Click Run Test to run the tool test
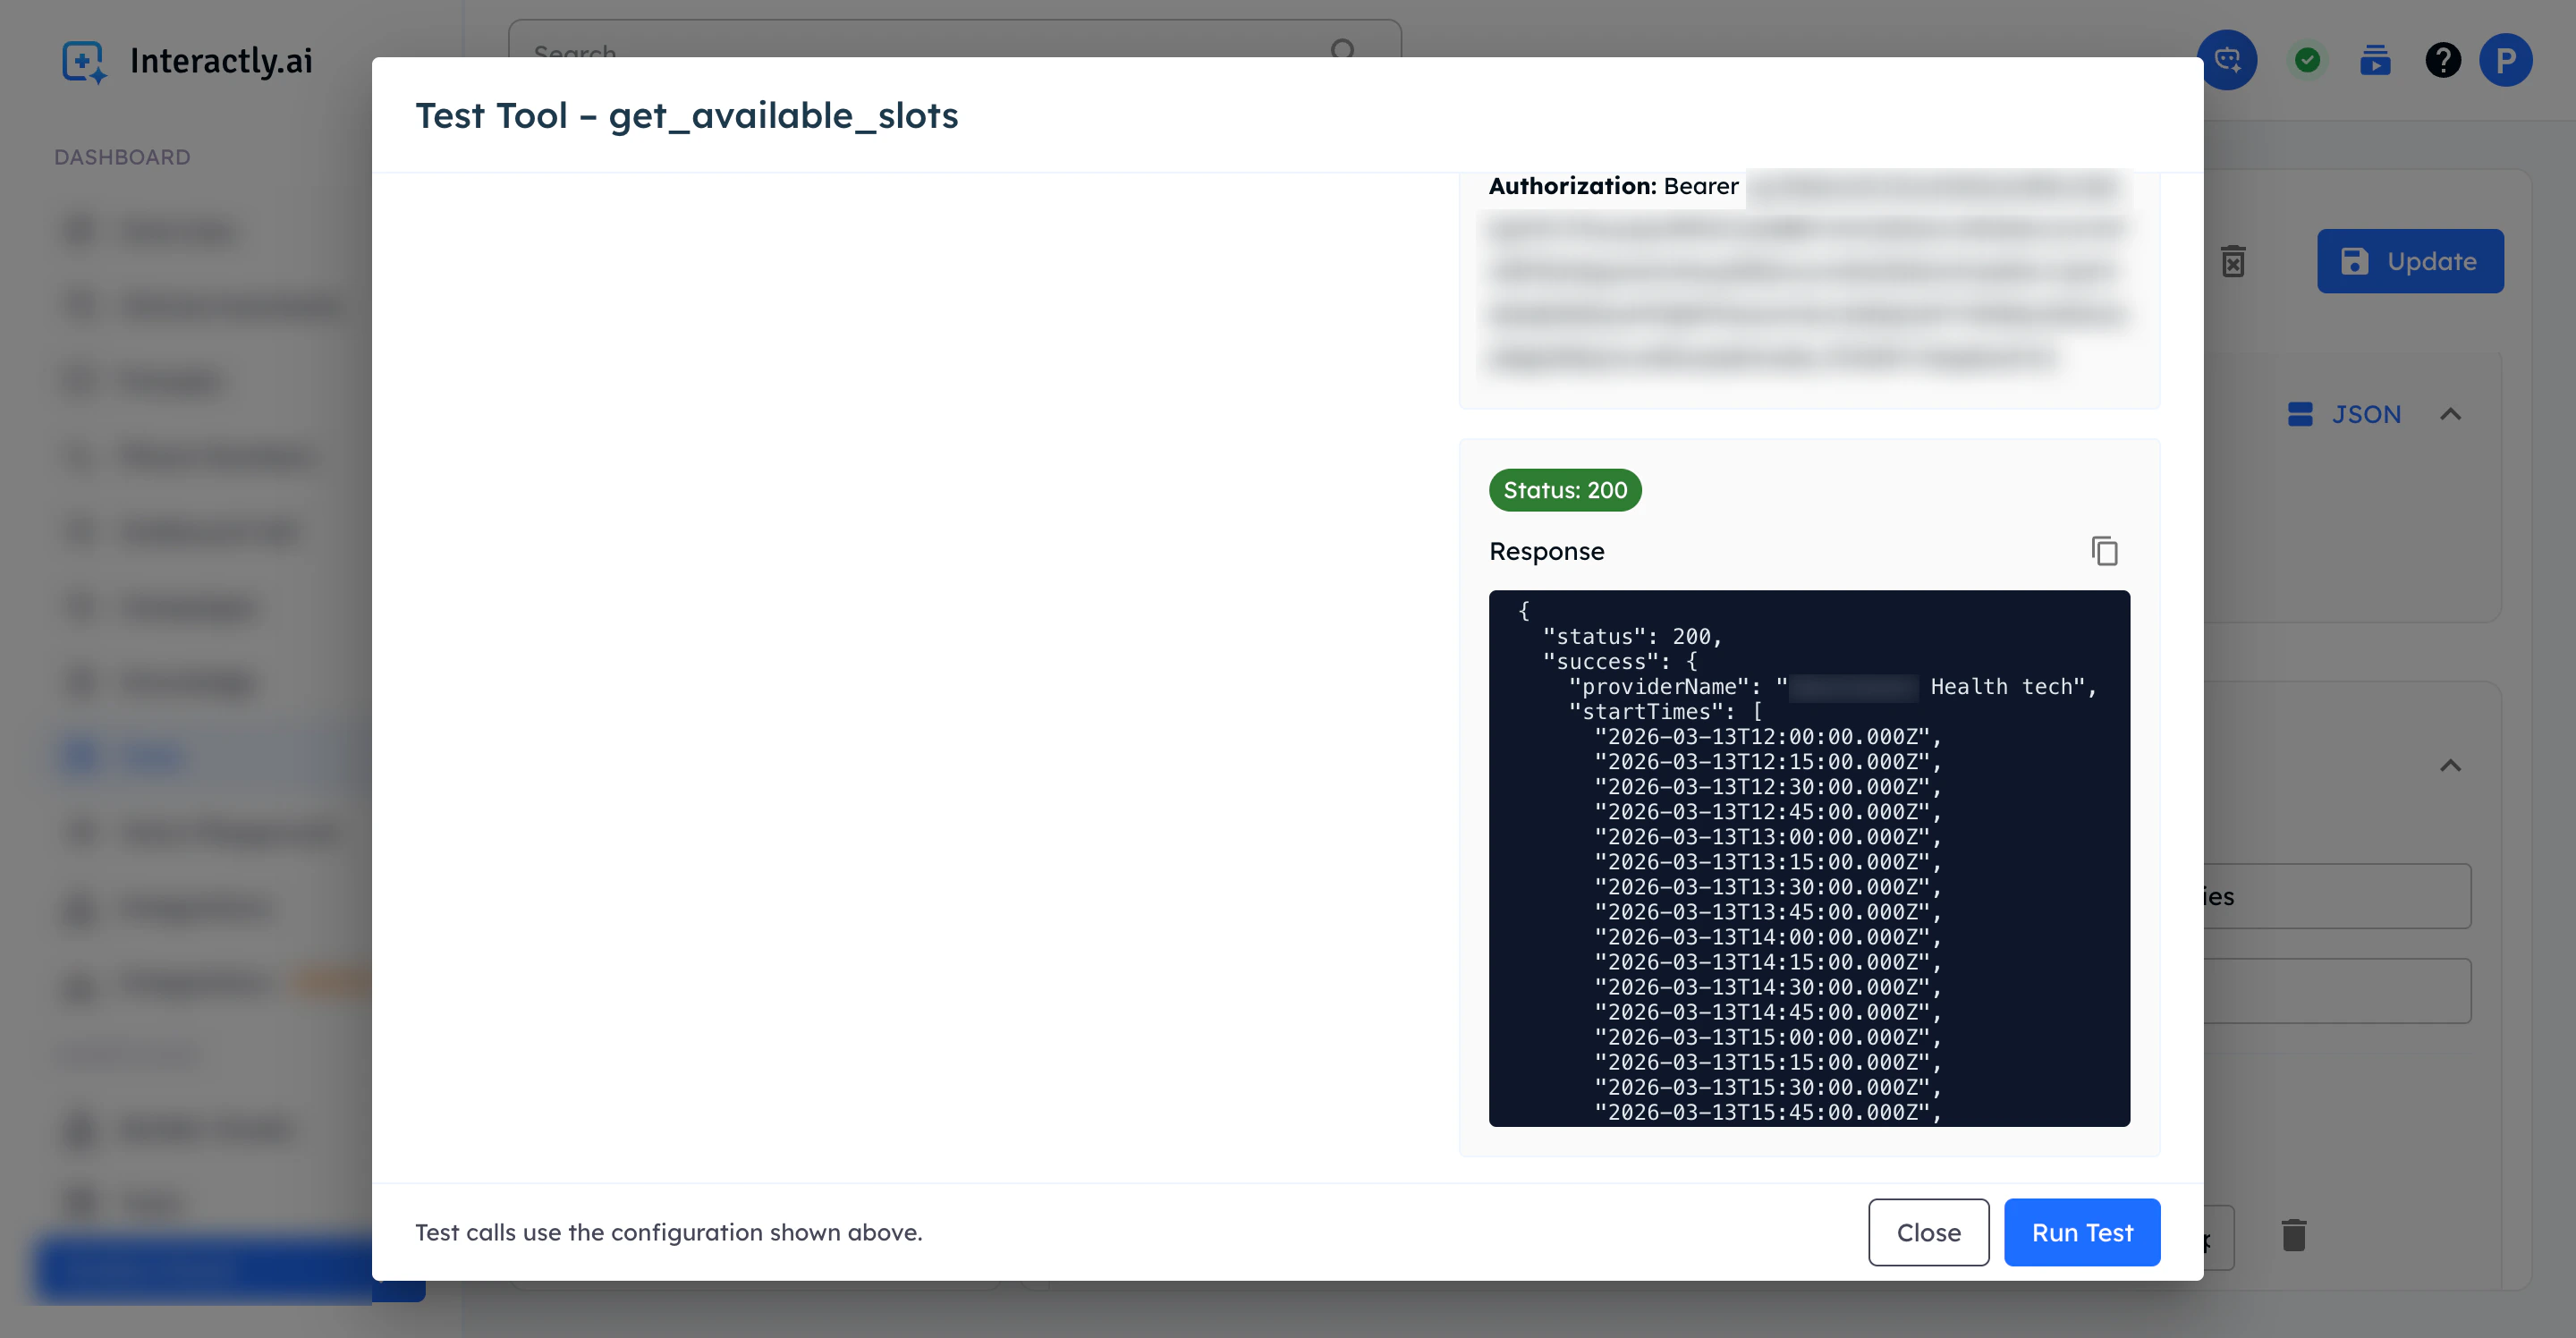 [2082, 1232]
